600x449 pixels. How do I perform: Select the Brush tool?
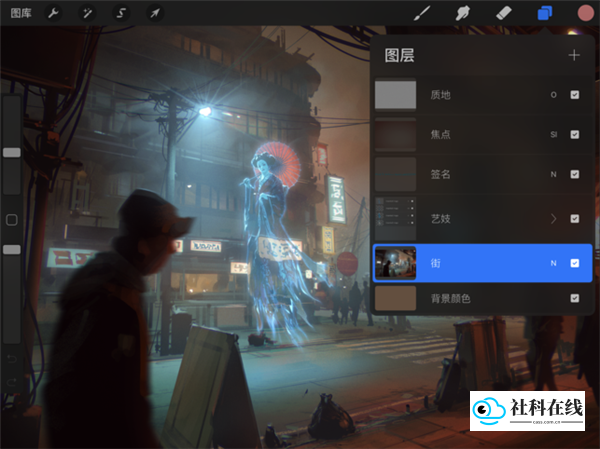click(422, 13)
